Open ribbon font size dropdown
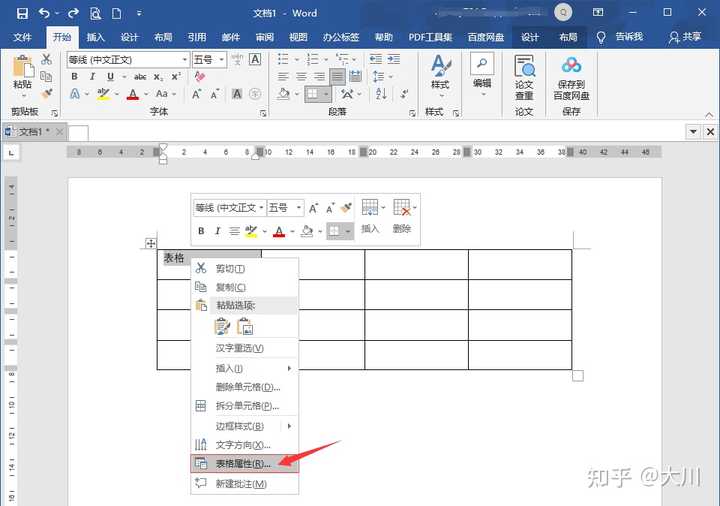The image size is (720, 506). tap(221, 60)
